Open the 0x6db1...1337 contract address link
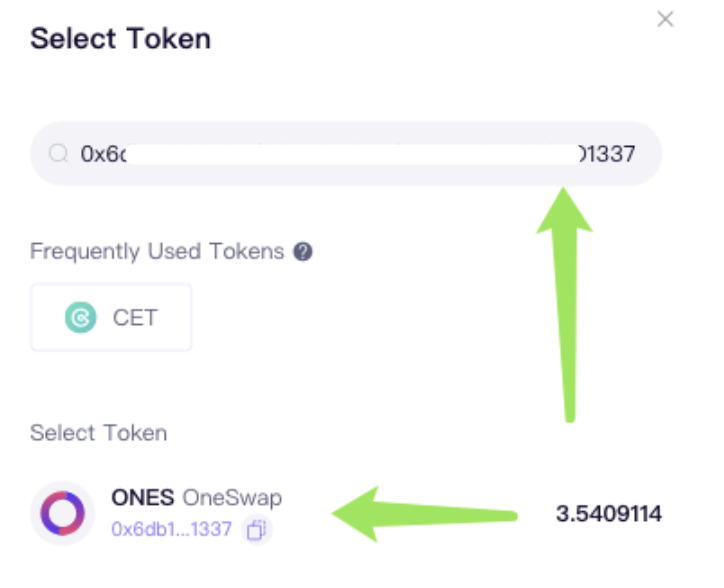 coord(171,529)
